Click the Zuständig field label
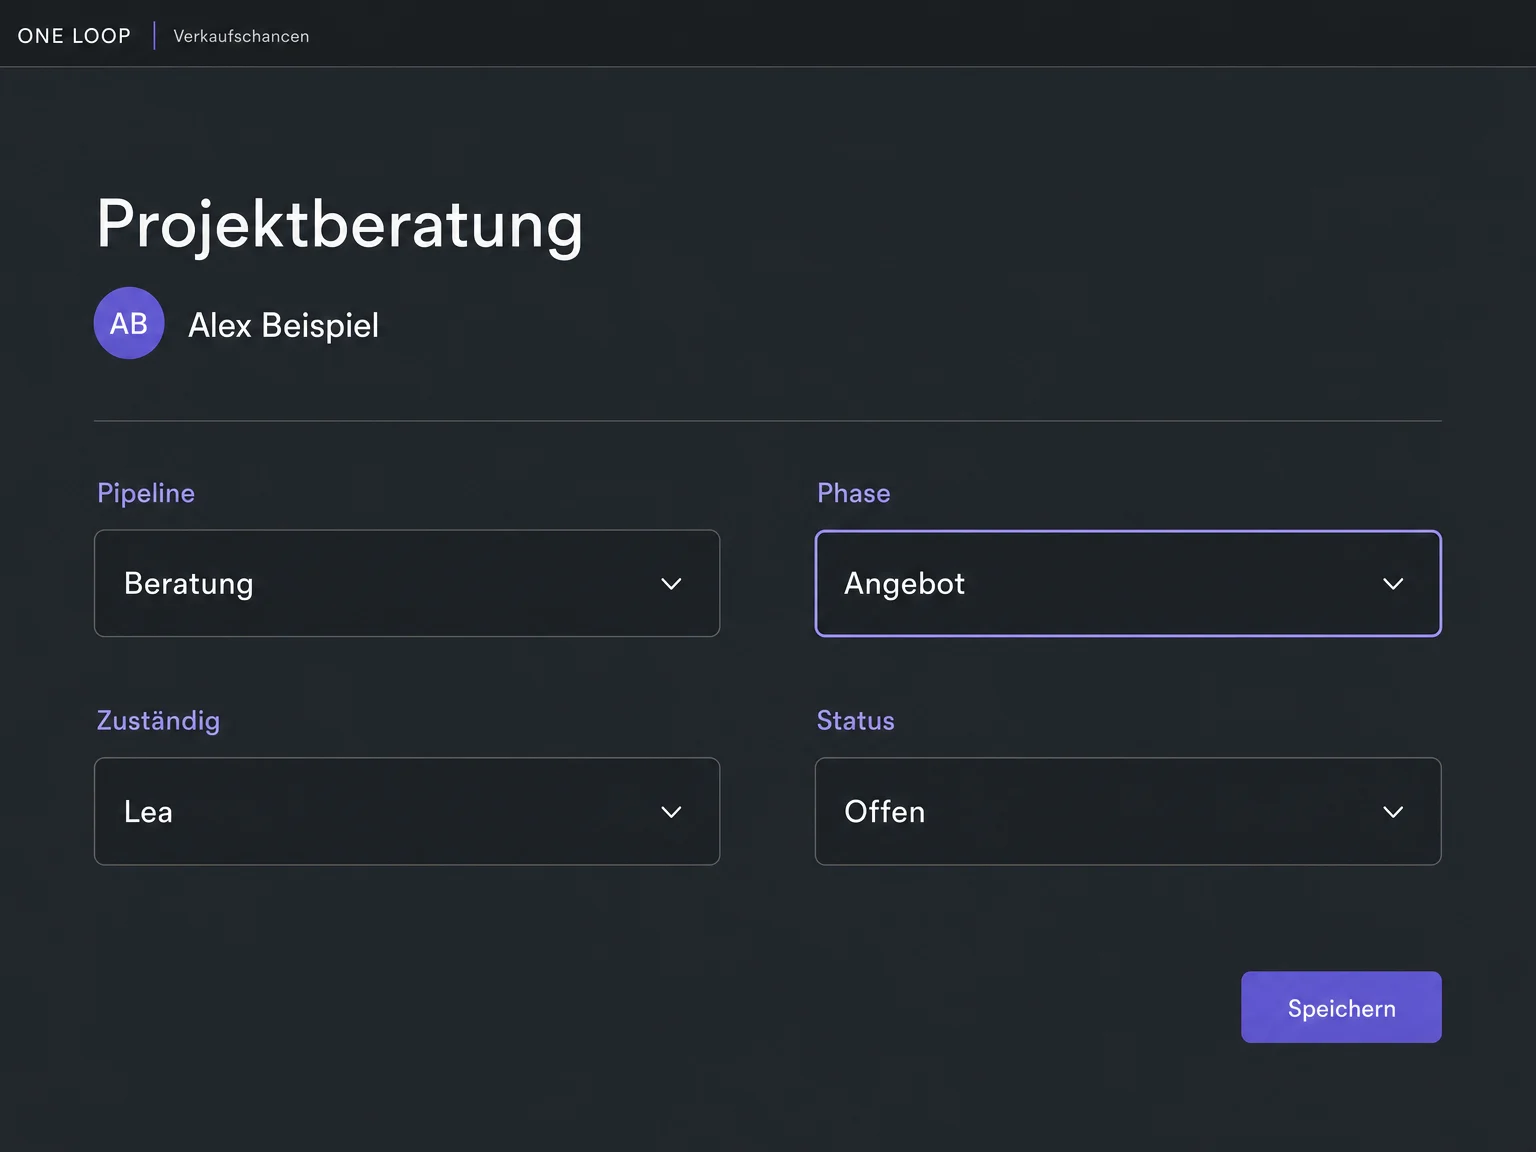 pyautogui.click(x=158, y=720)
